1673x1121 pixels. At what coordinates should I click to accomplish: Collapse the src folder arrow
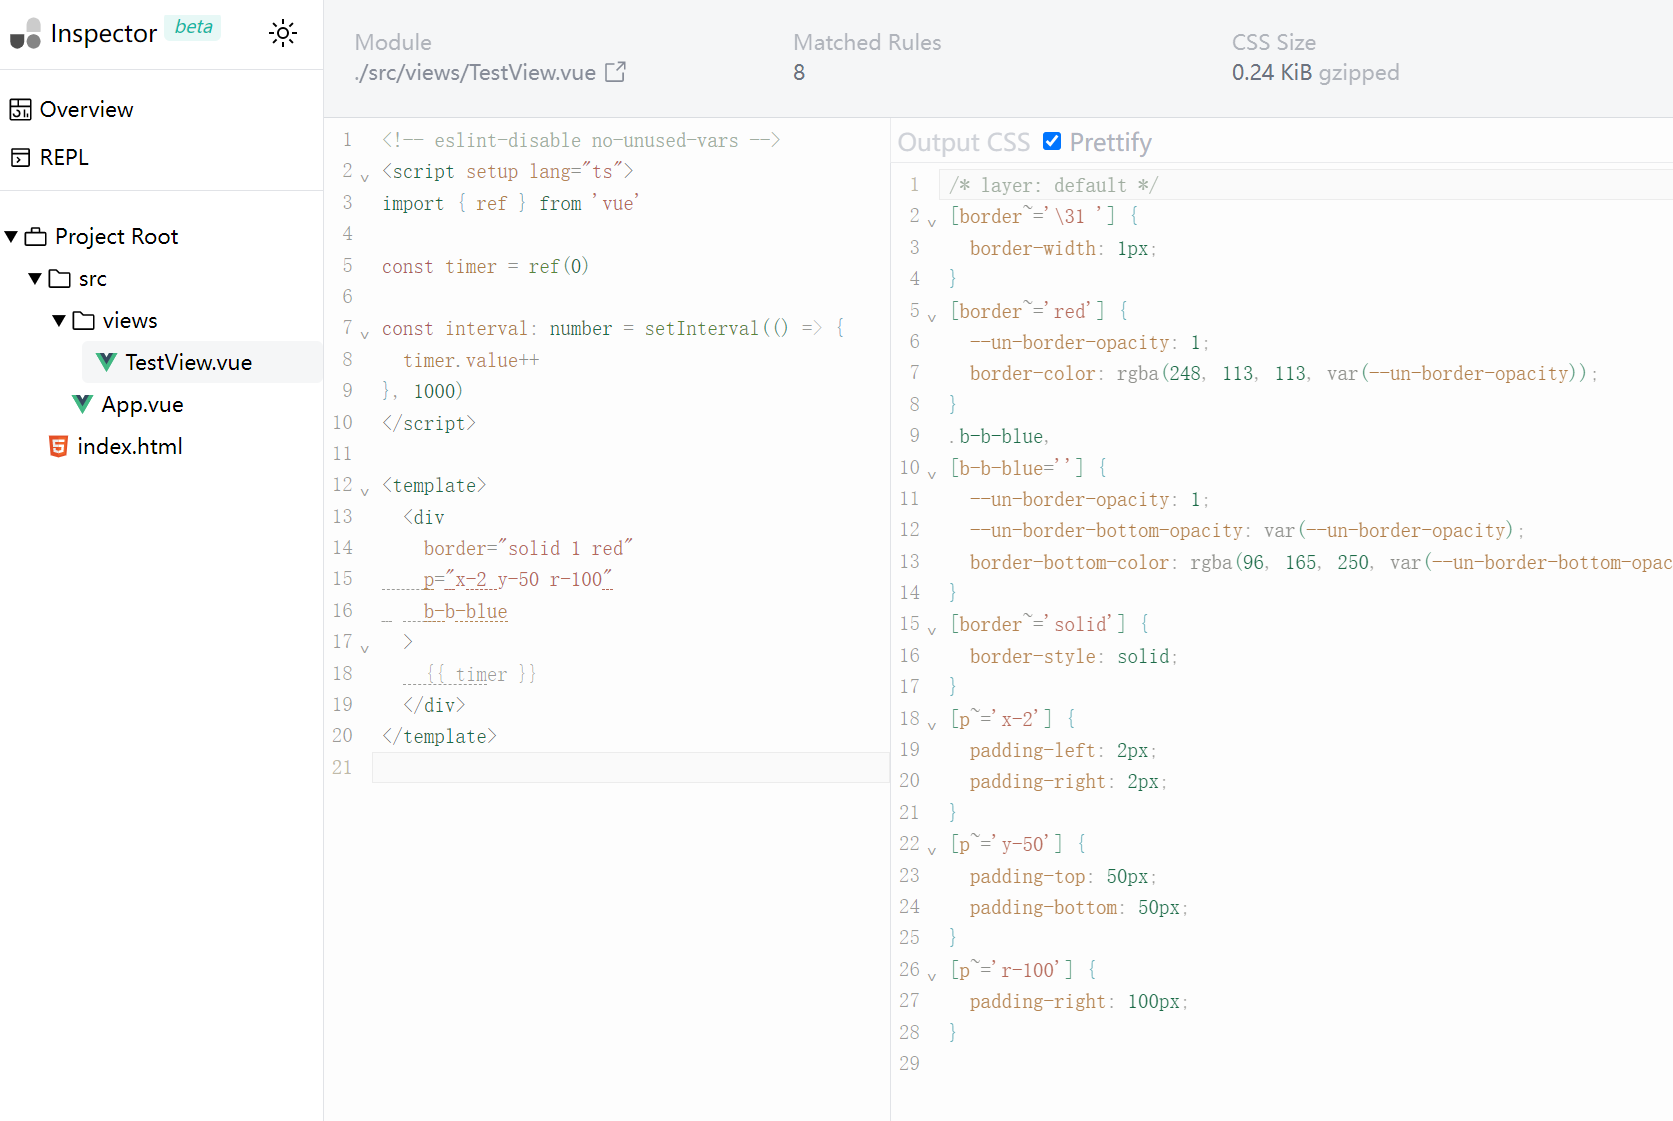click(x=35, y=278)
